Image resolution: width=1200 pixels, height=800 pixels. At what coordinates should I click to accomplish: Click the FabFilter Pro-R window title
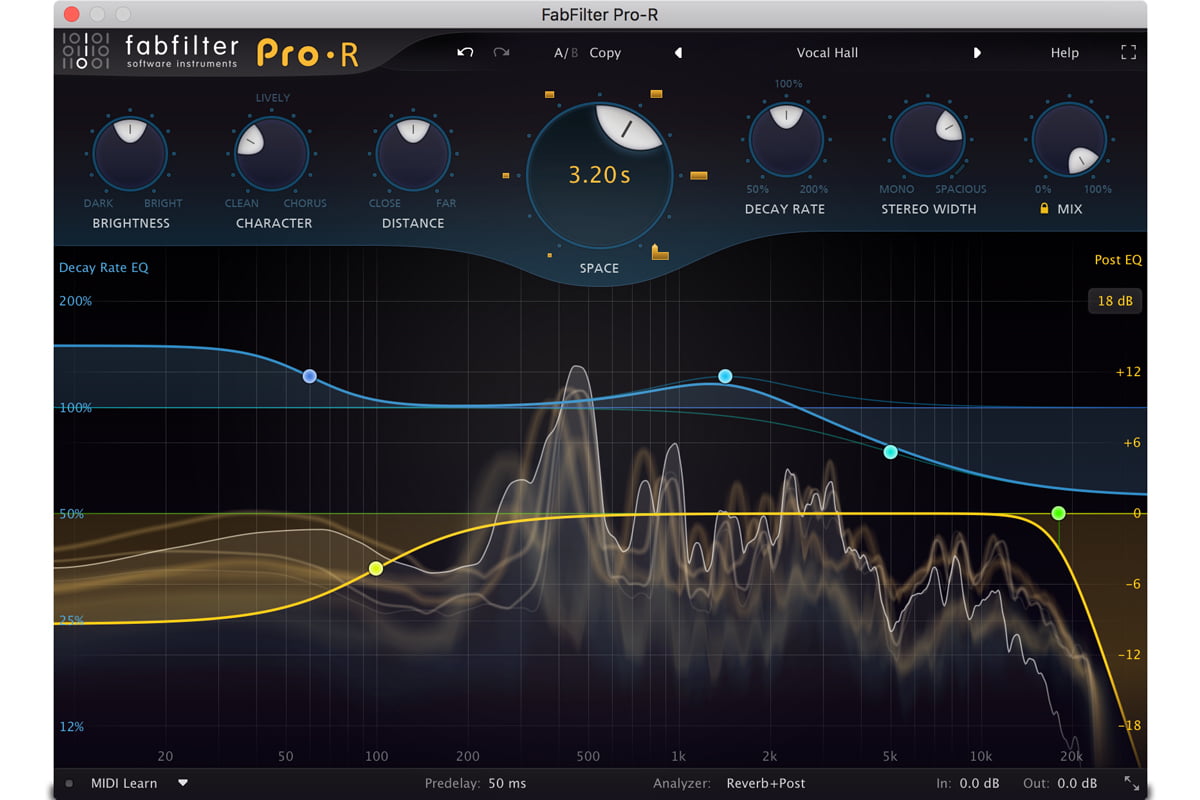600,15
